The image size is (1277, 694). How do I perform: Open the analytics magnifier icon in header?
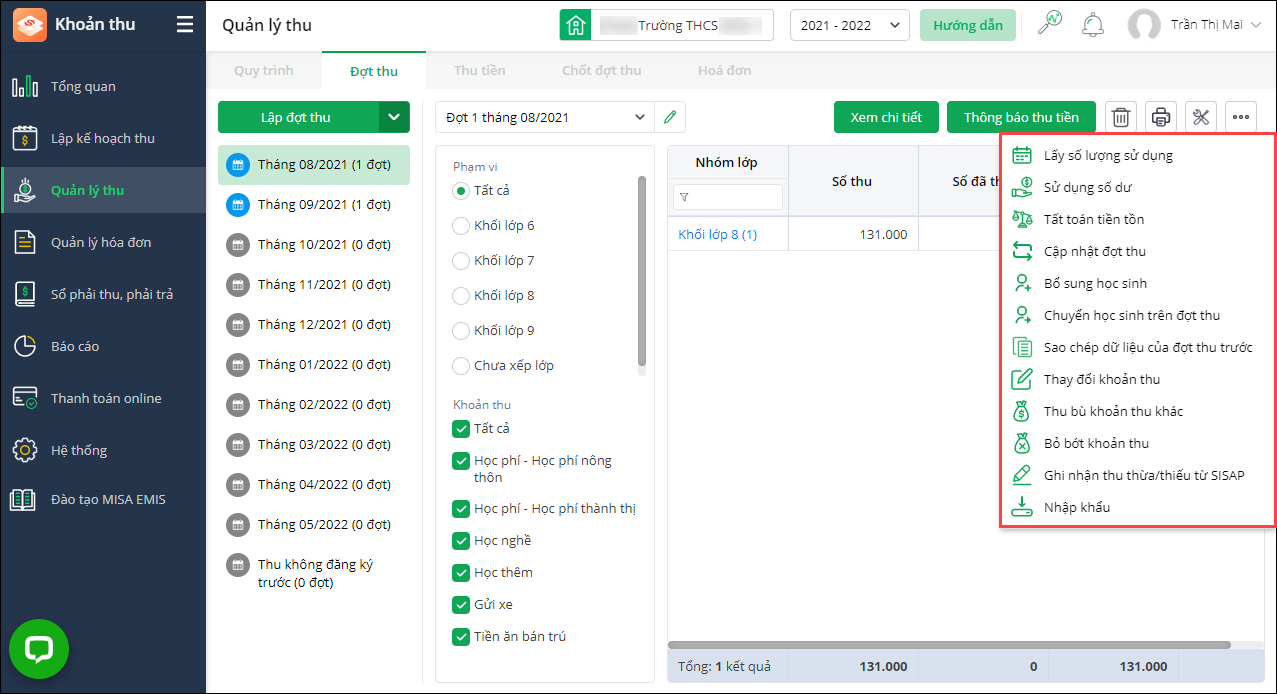point(1050,23)
